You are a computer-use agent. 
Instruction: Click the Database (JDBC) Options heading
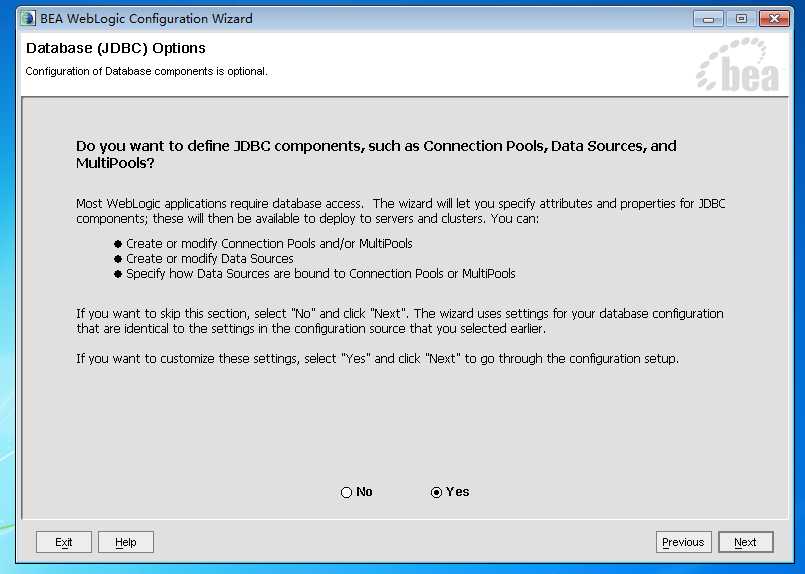[x=116, y=48]
